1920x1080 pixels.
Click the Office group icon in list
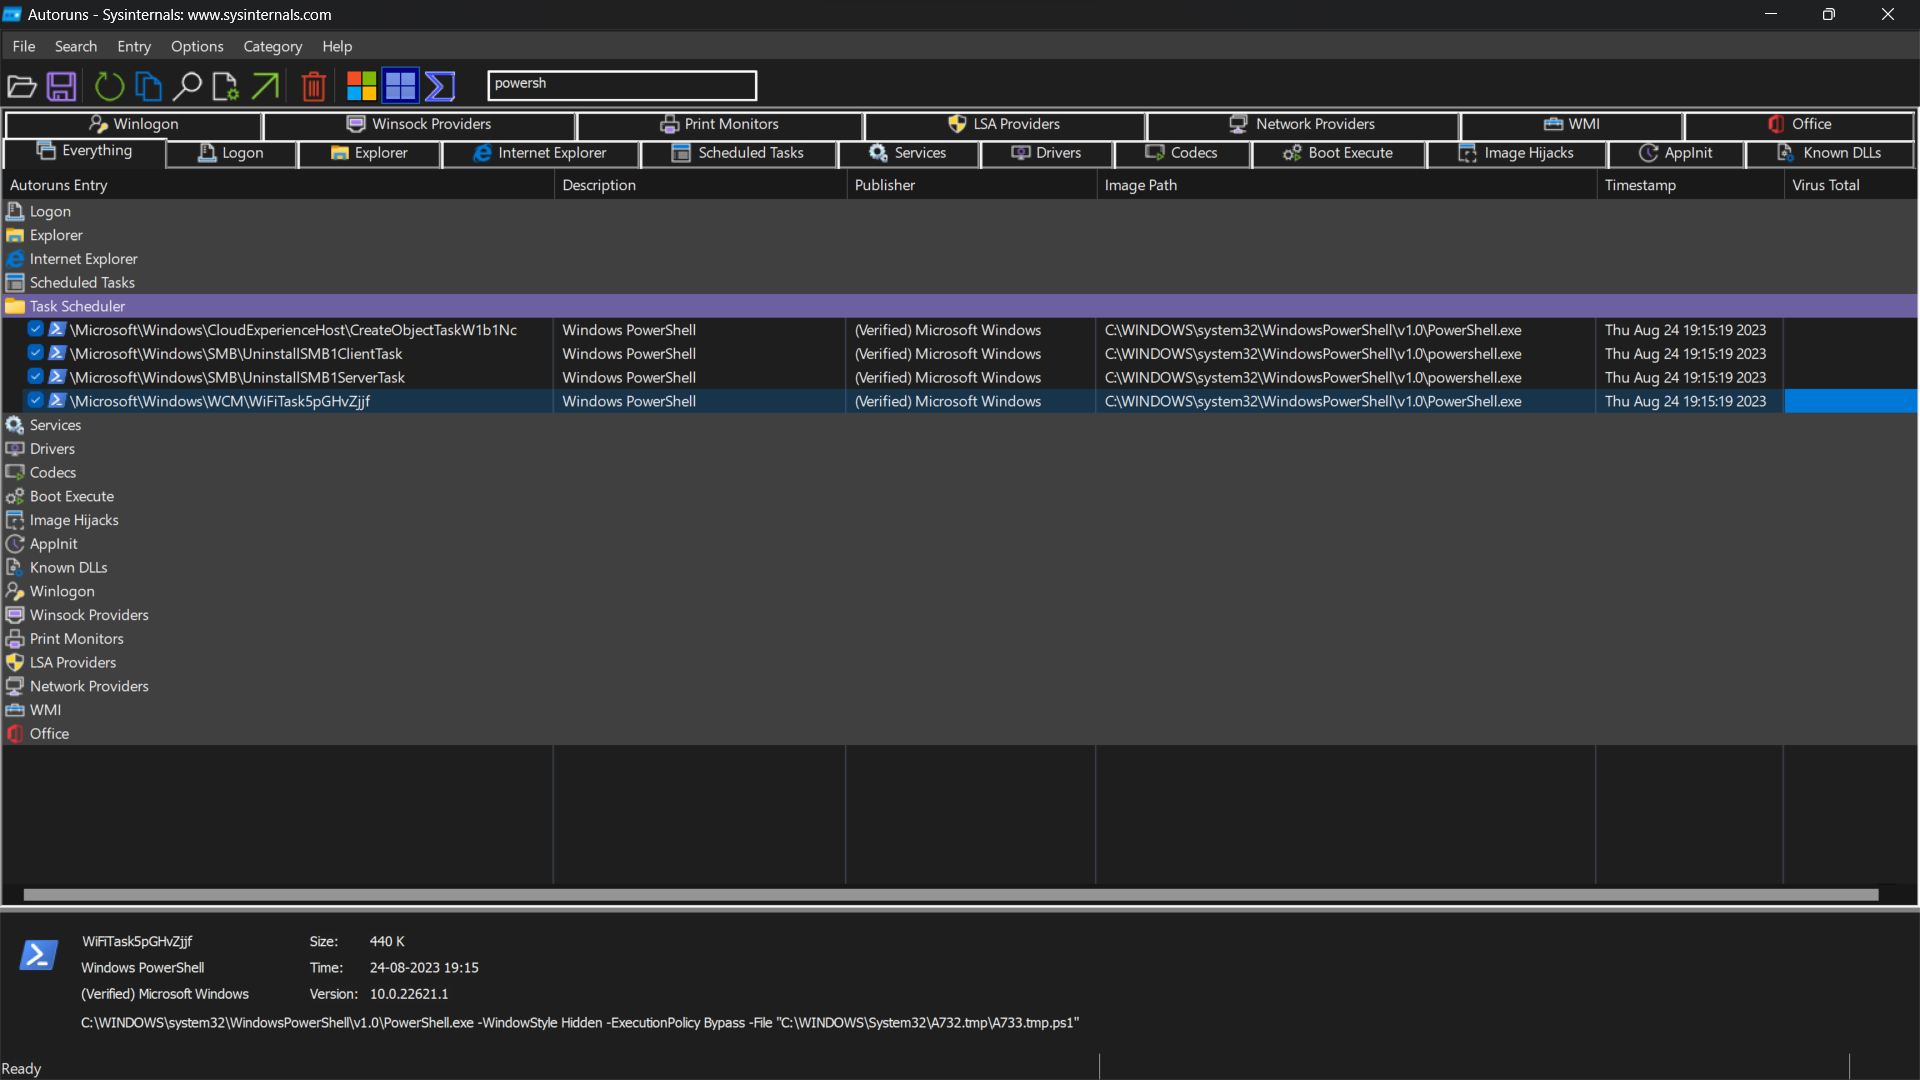(15, 733)
